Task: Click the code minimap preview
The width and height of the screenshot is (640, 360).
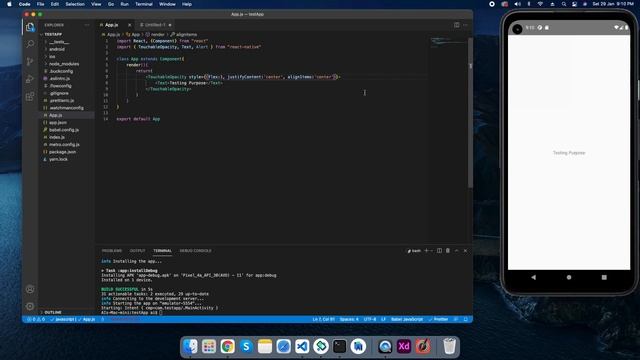Action: point(448,42)
